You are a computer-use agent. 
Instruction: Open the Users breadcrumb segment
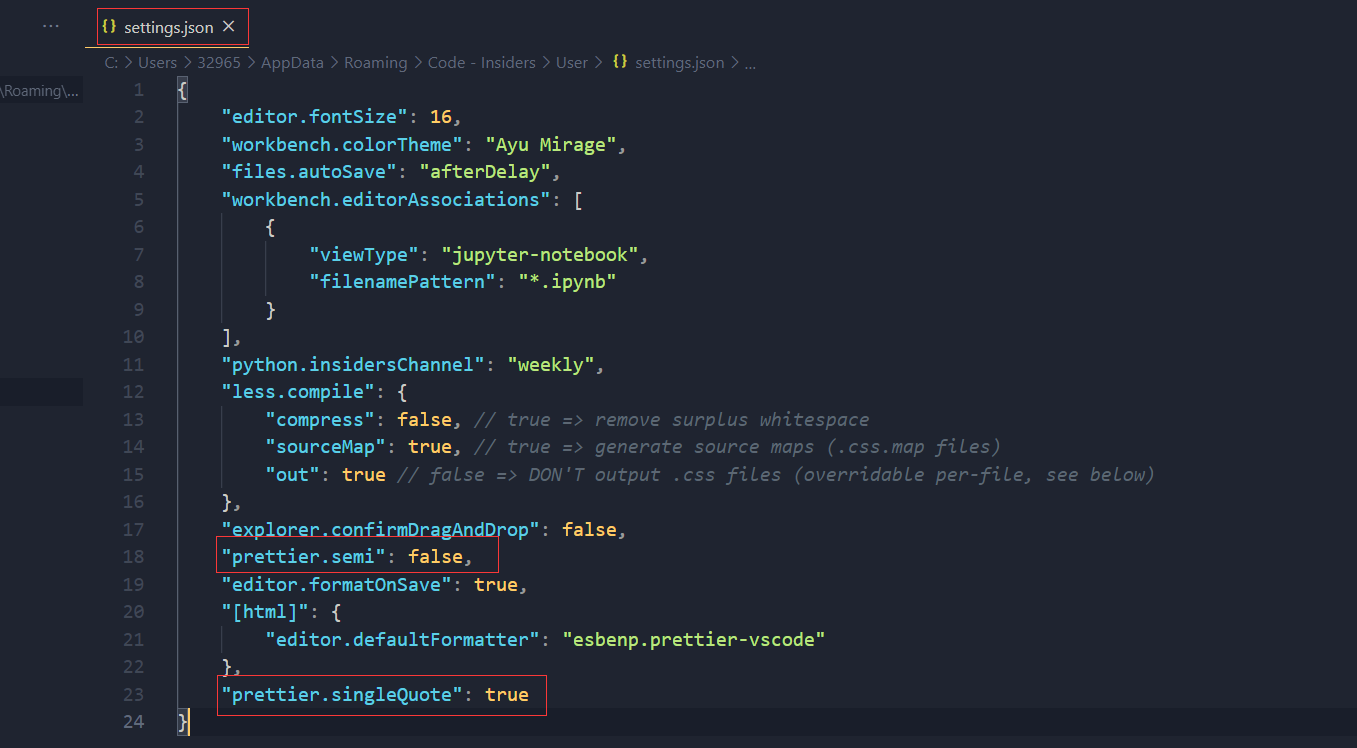click(157, 62)
